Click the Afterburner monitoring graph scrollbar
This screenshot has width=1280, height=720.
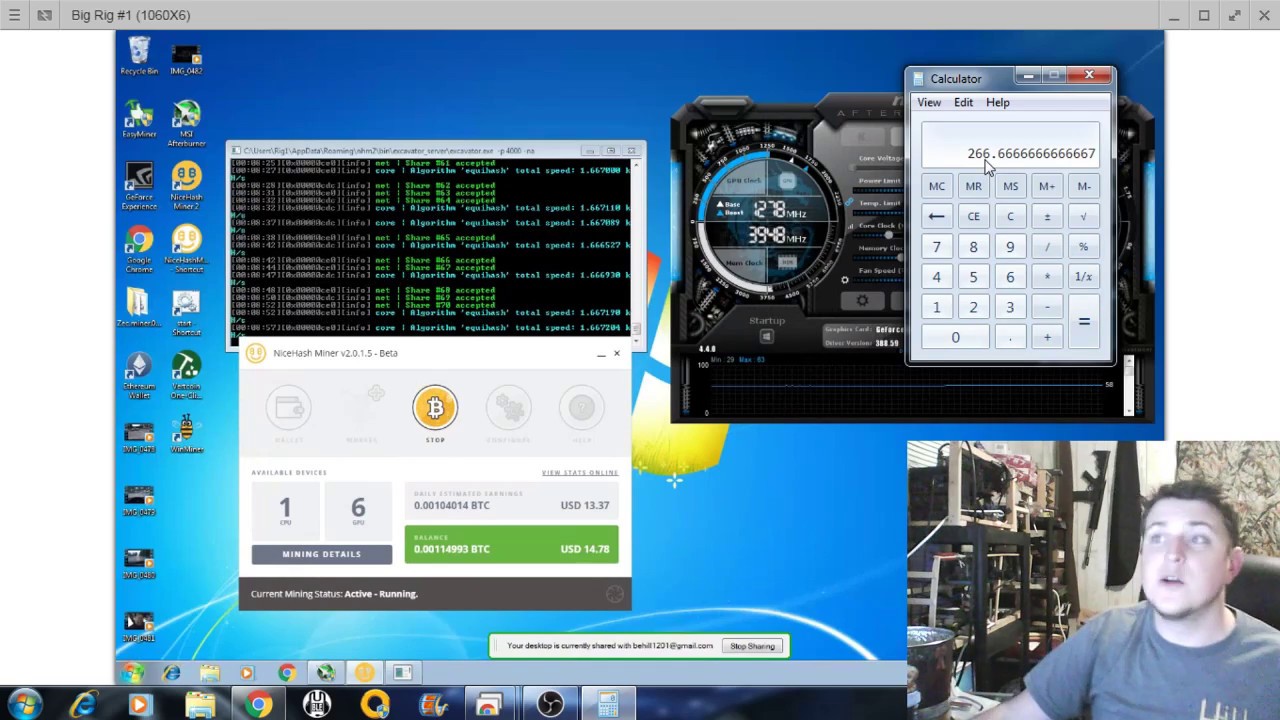1129,384
